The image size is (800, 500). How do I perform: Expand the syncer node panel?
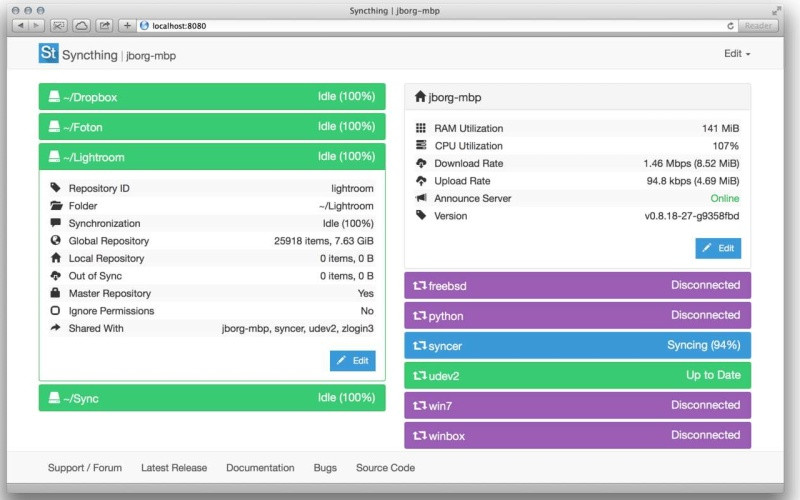[577, 346]
